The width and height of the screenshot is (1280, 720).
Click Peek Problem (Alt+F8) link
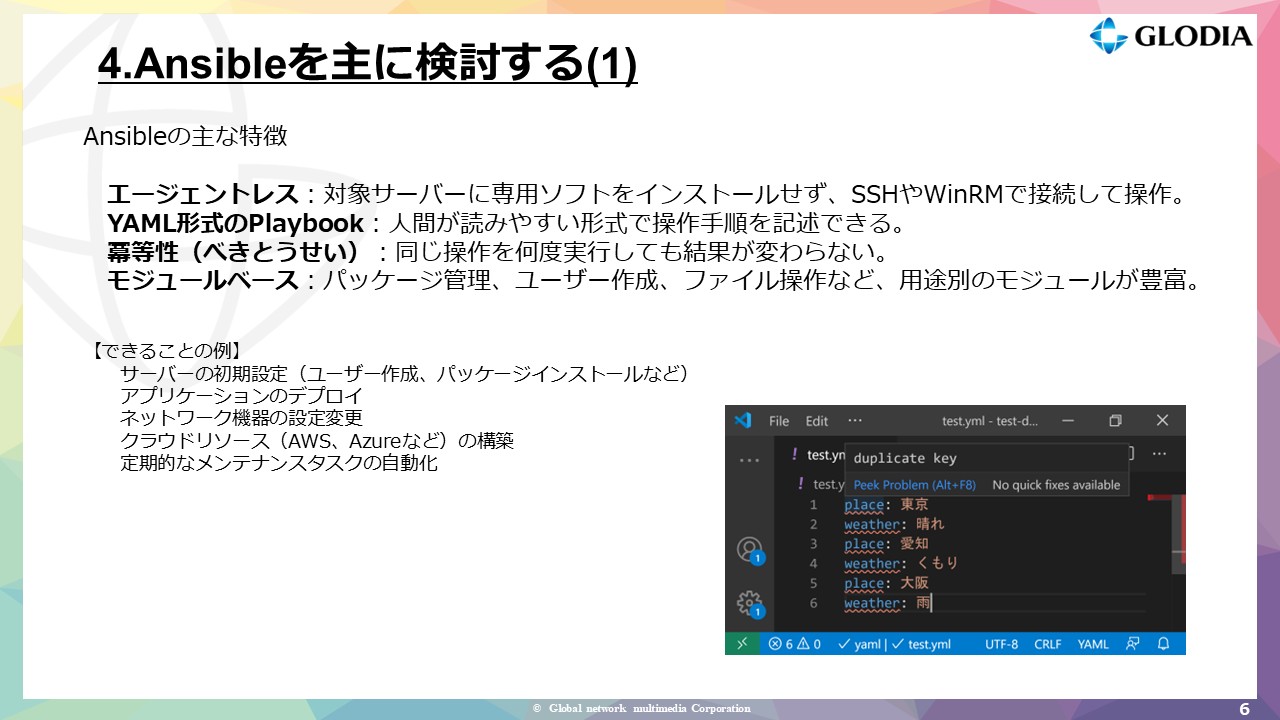point(914,485)
